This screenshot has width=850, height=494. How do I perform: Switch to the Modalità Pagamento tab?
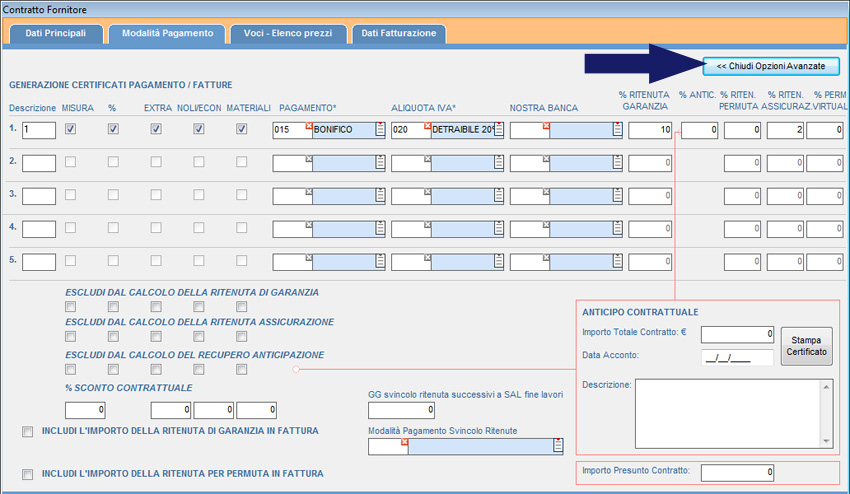167,33
